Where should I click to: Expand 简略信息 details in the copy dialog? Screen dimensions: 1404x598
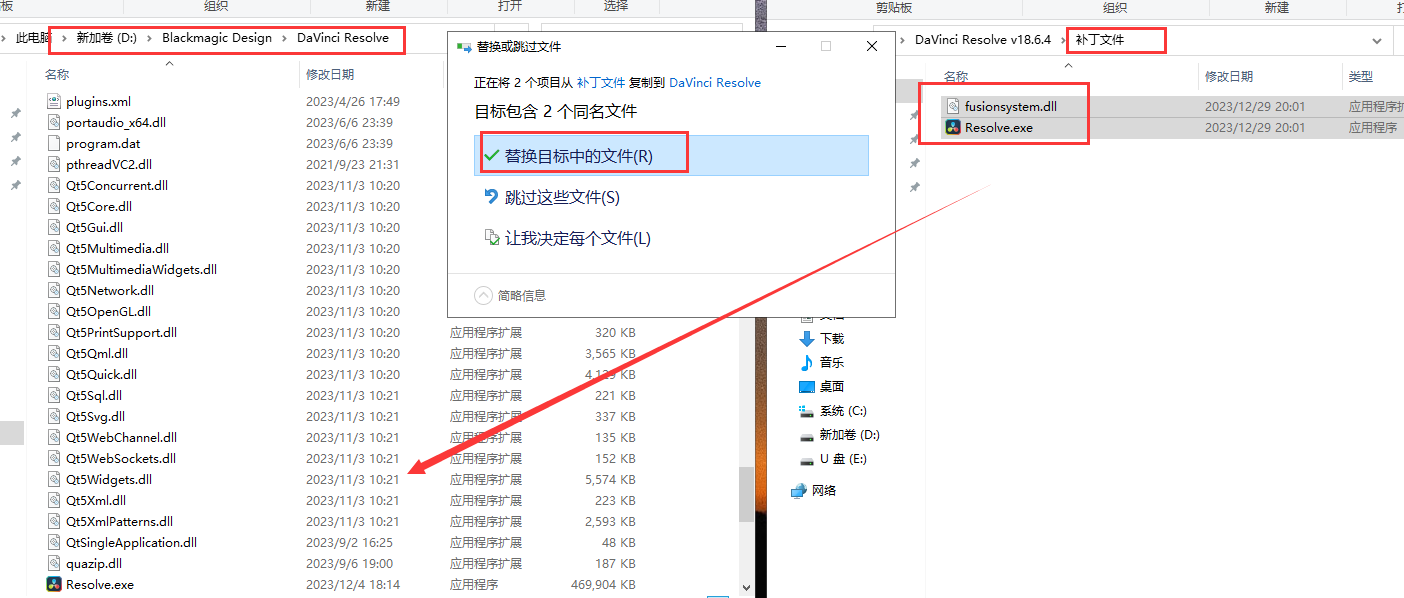pos(484,295)
